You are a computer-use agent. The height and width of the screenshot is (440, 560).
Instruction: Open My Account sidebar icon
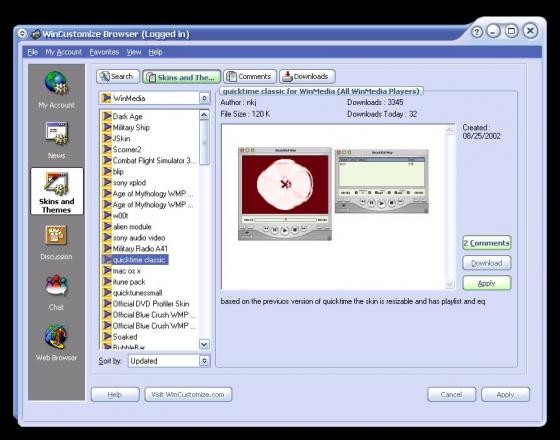click(56, 90)
